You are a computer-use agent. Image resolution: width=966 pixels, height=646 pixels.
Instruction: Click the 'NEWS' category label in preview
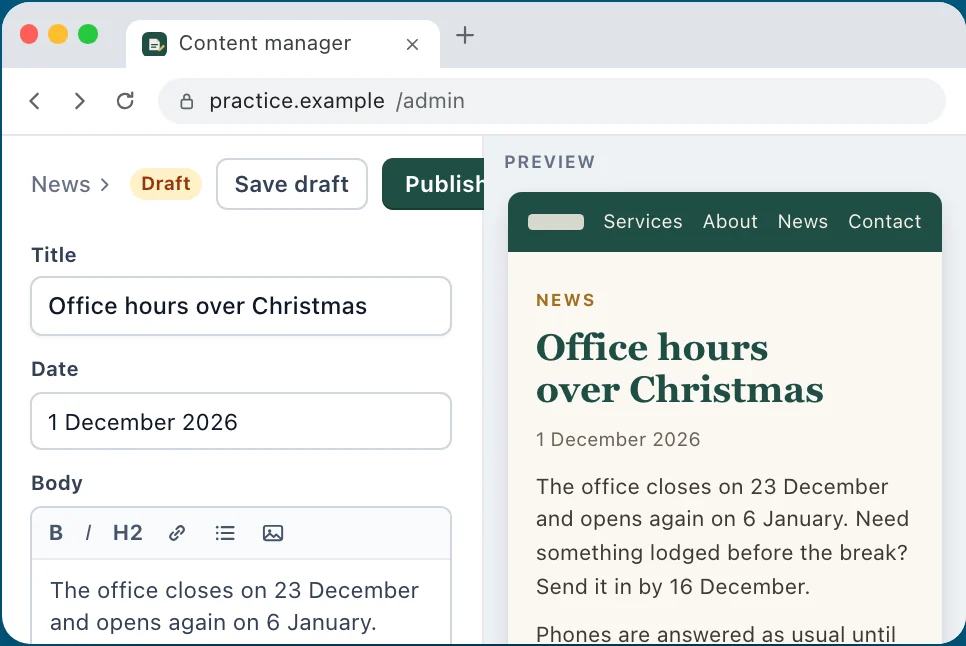(x=566, y=301)
